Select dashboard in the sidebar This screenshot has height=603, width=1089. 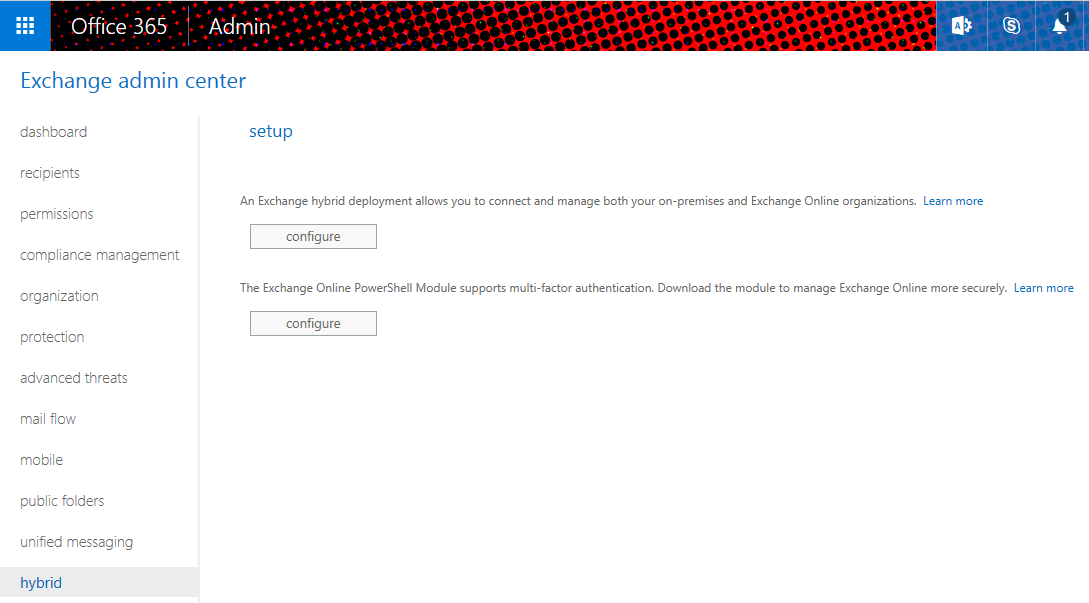[x=53, y=131]
